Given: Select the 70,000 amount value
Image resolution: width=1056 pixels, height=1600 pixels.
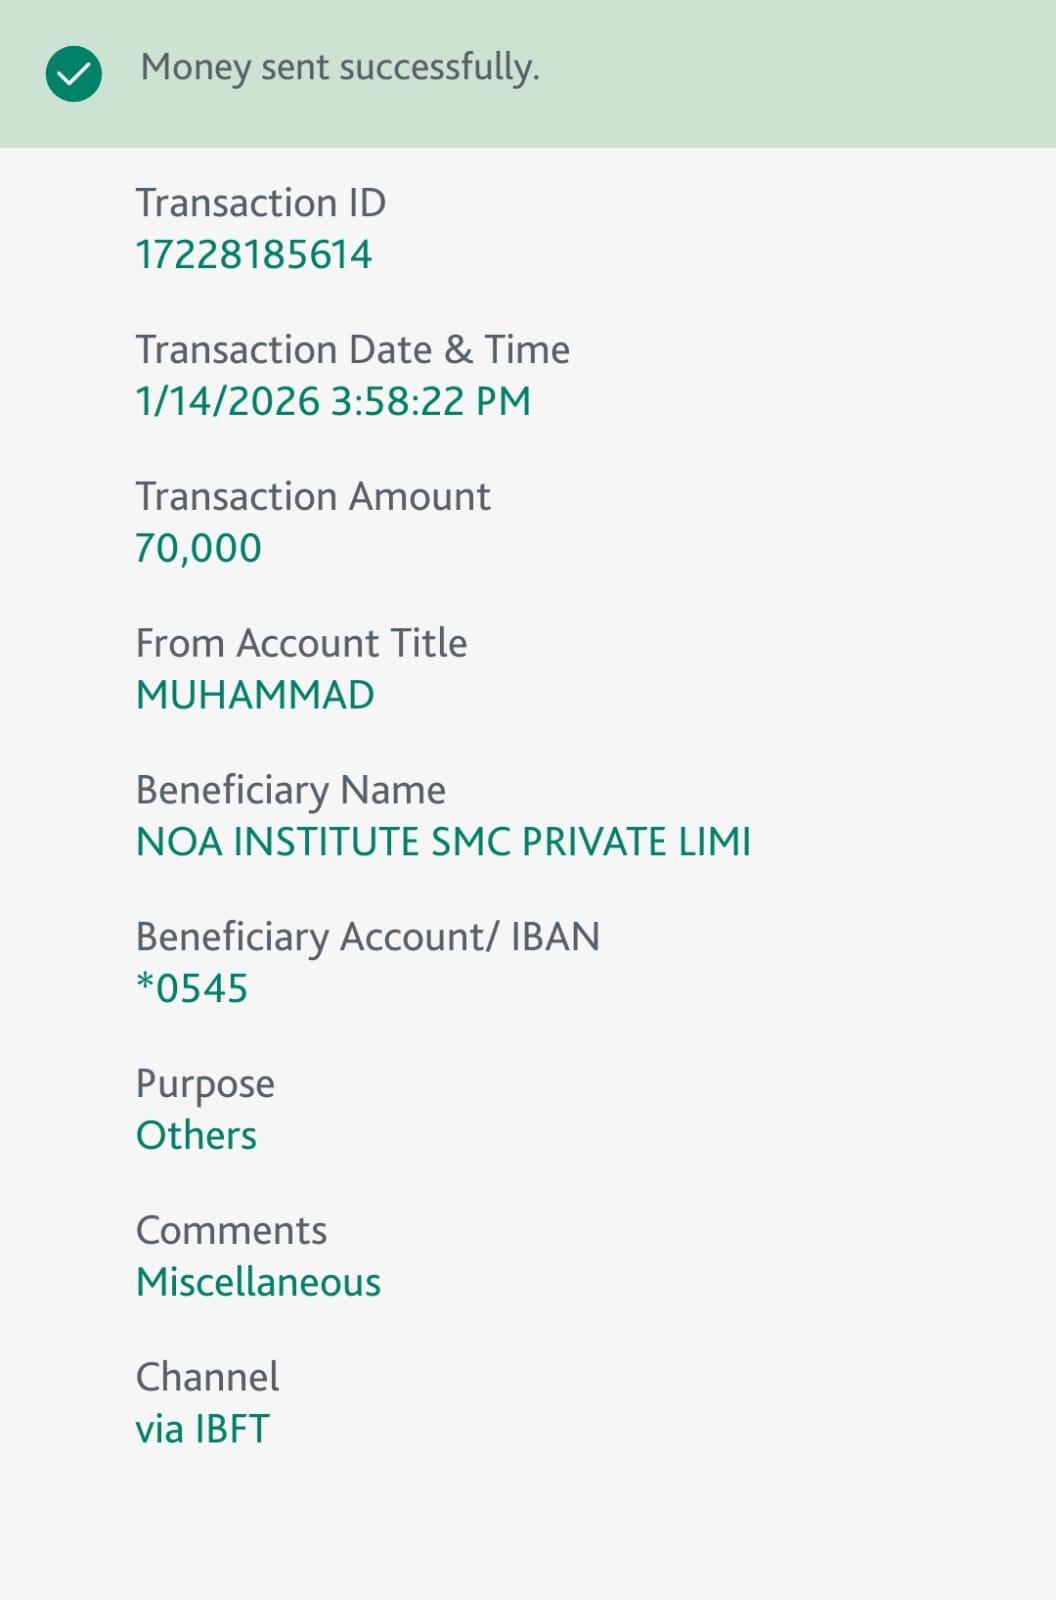Looking at the screenshot, I should tap(198, 548).
